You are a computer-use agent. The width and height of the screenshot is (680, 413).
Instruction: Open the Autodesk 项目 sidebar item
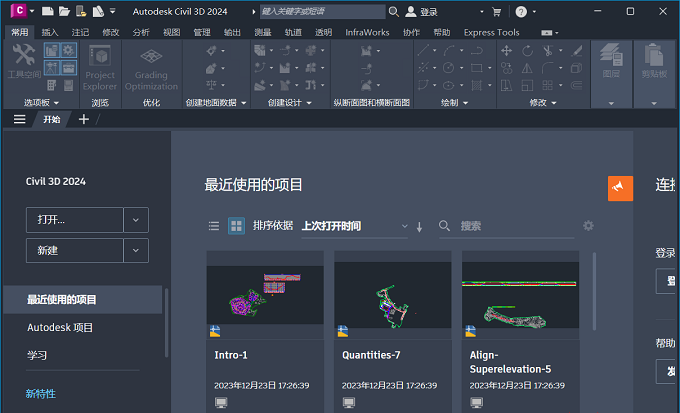pyautogui.click(x=60, y=328)
